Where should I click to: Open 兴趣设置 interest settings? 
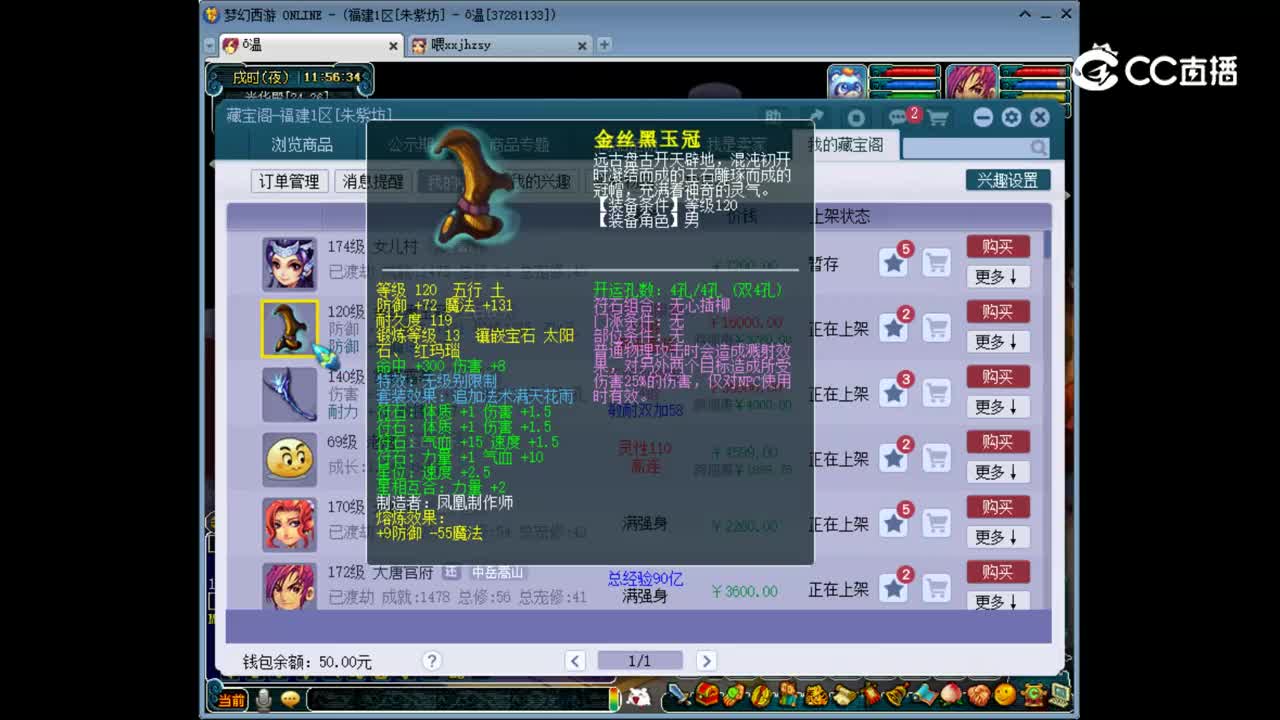coord(1008,180)
